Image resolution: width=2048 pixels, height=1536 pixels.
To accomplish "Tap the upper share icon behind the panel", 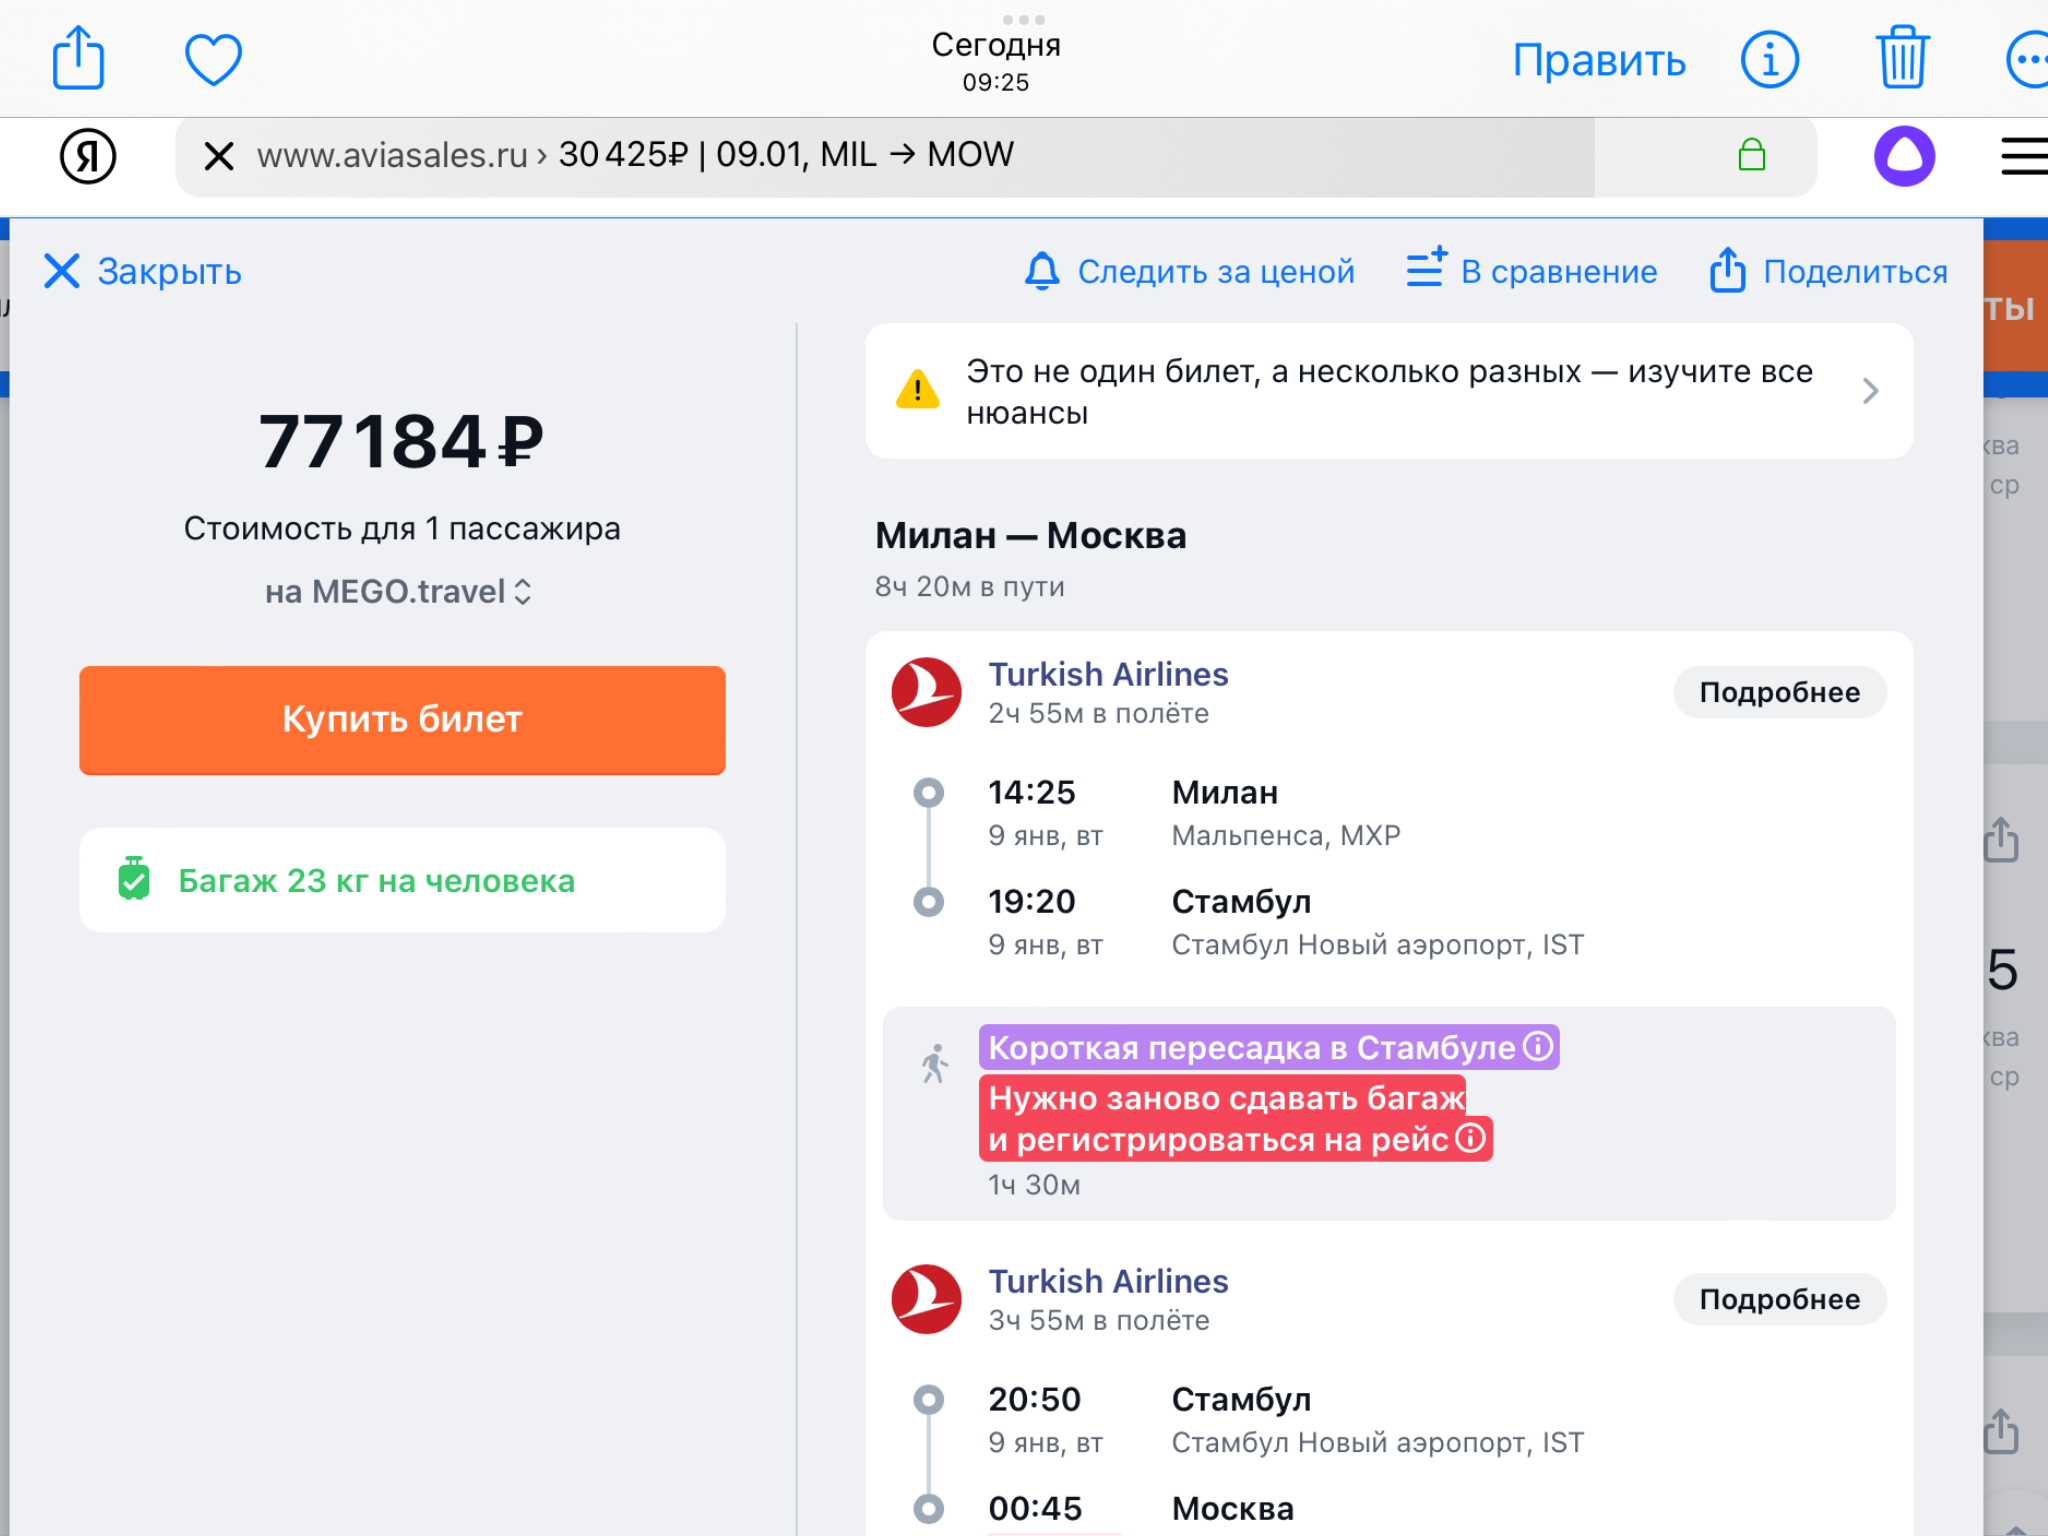I will pyautogui.click(x=2001, y=840).
